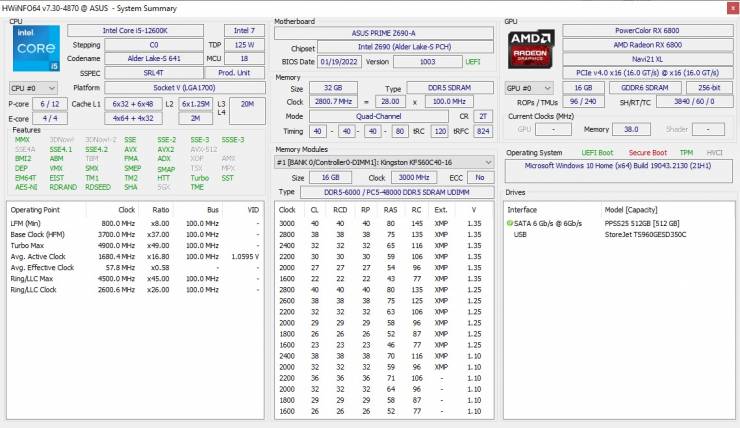Select the StoreJet TS960GESD350C drive entry
The height and width of the screenshot is (428, 740).
tap(646, 235)
